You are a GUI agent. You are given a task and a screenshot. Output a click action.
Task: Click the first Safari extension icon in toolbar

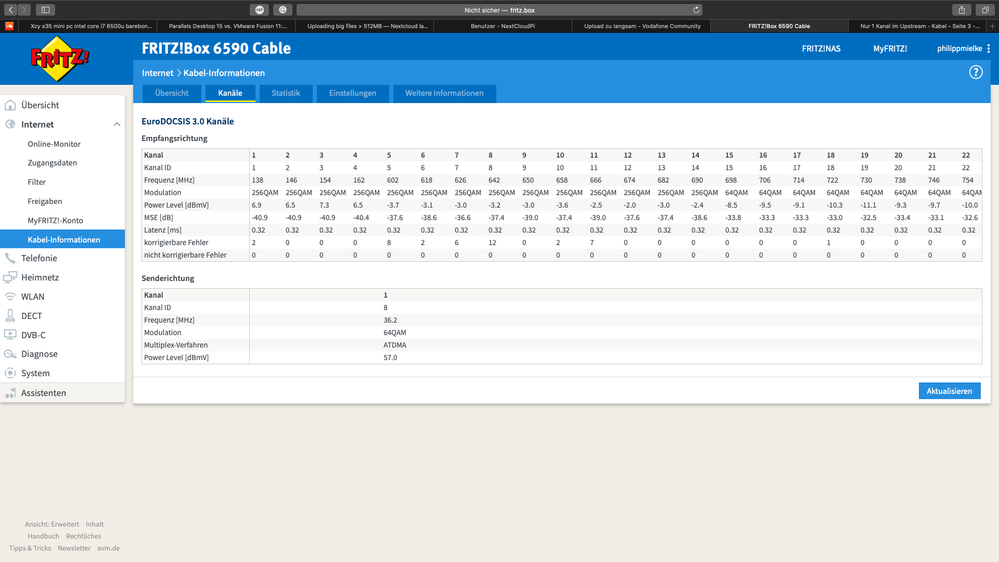click(x=259, y=10)
